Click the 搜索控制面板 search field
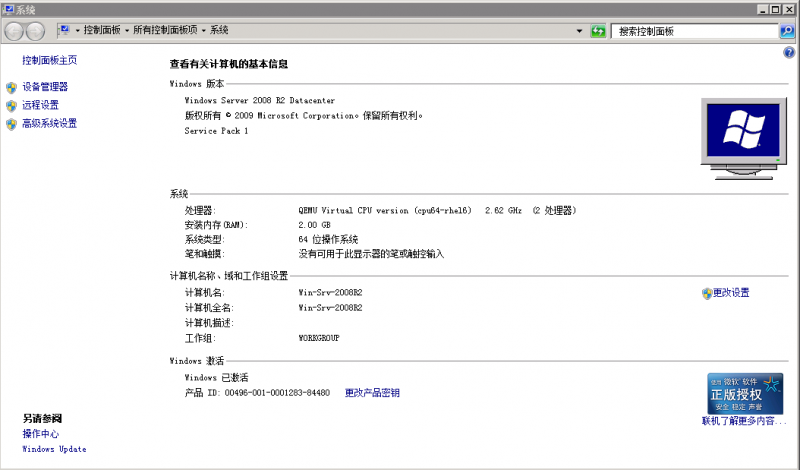800x470 pixels. coord(694,31)
